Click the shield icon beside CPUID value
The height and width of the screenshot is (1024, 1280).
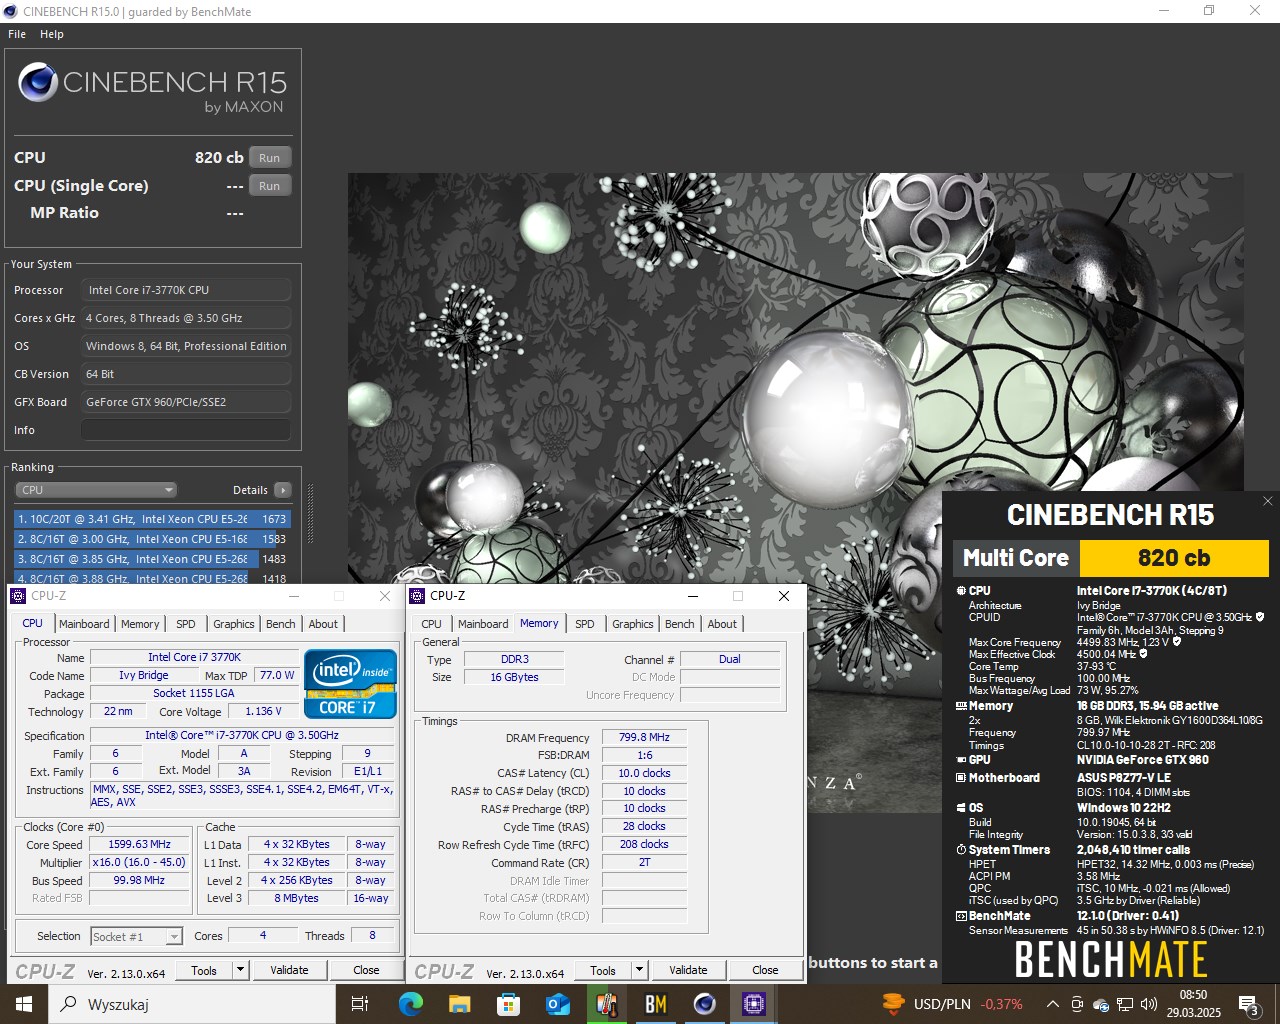click(1260, 617)
